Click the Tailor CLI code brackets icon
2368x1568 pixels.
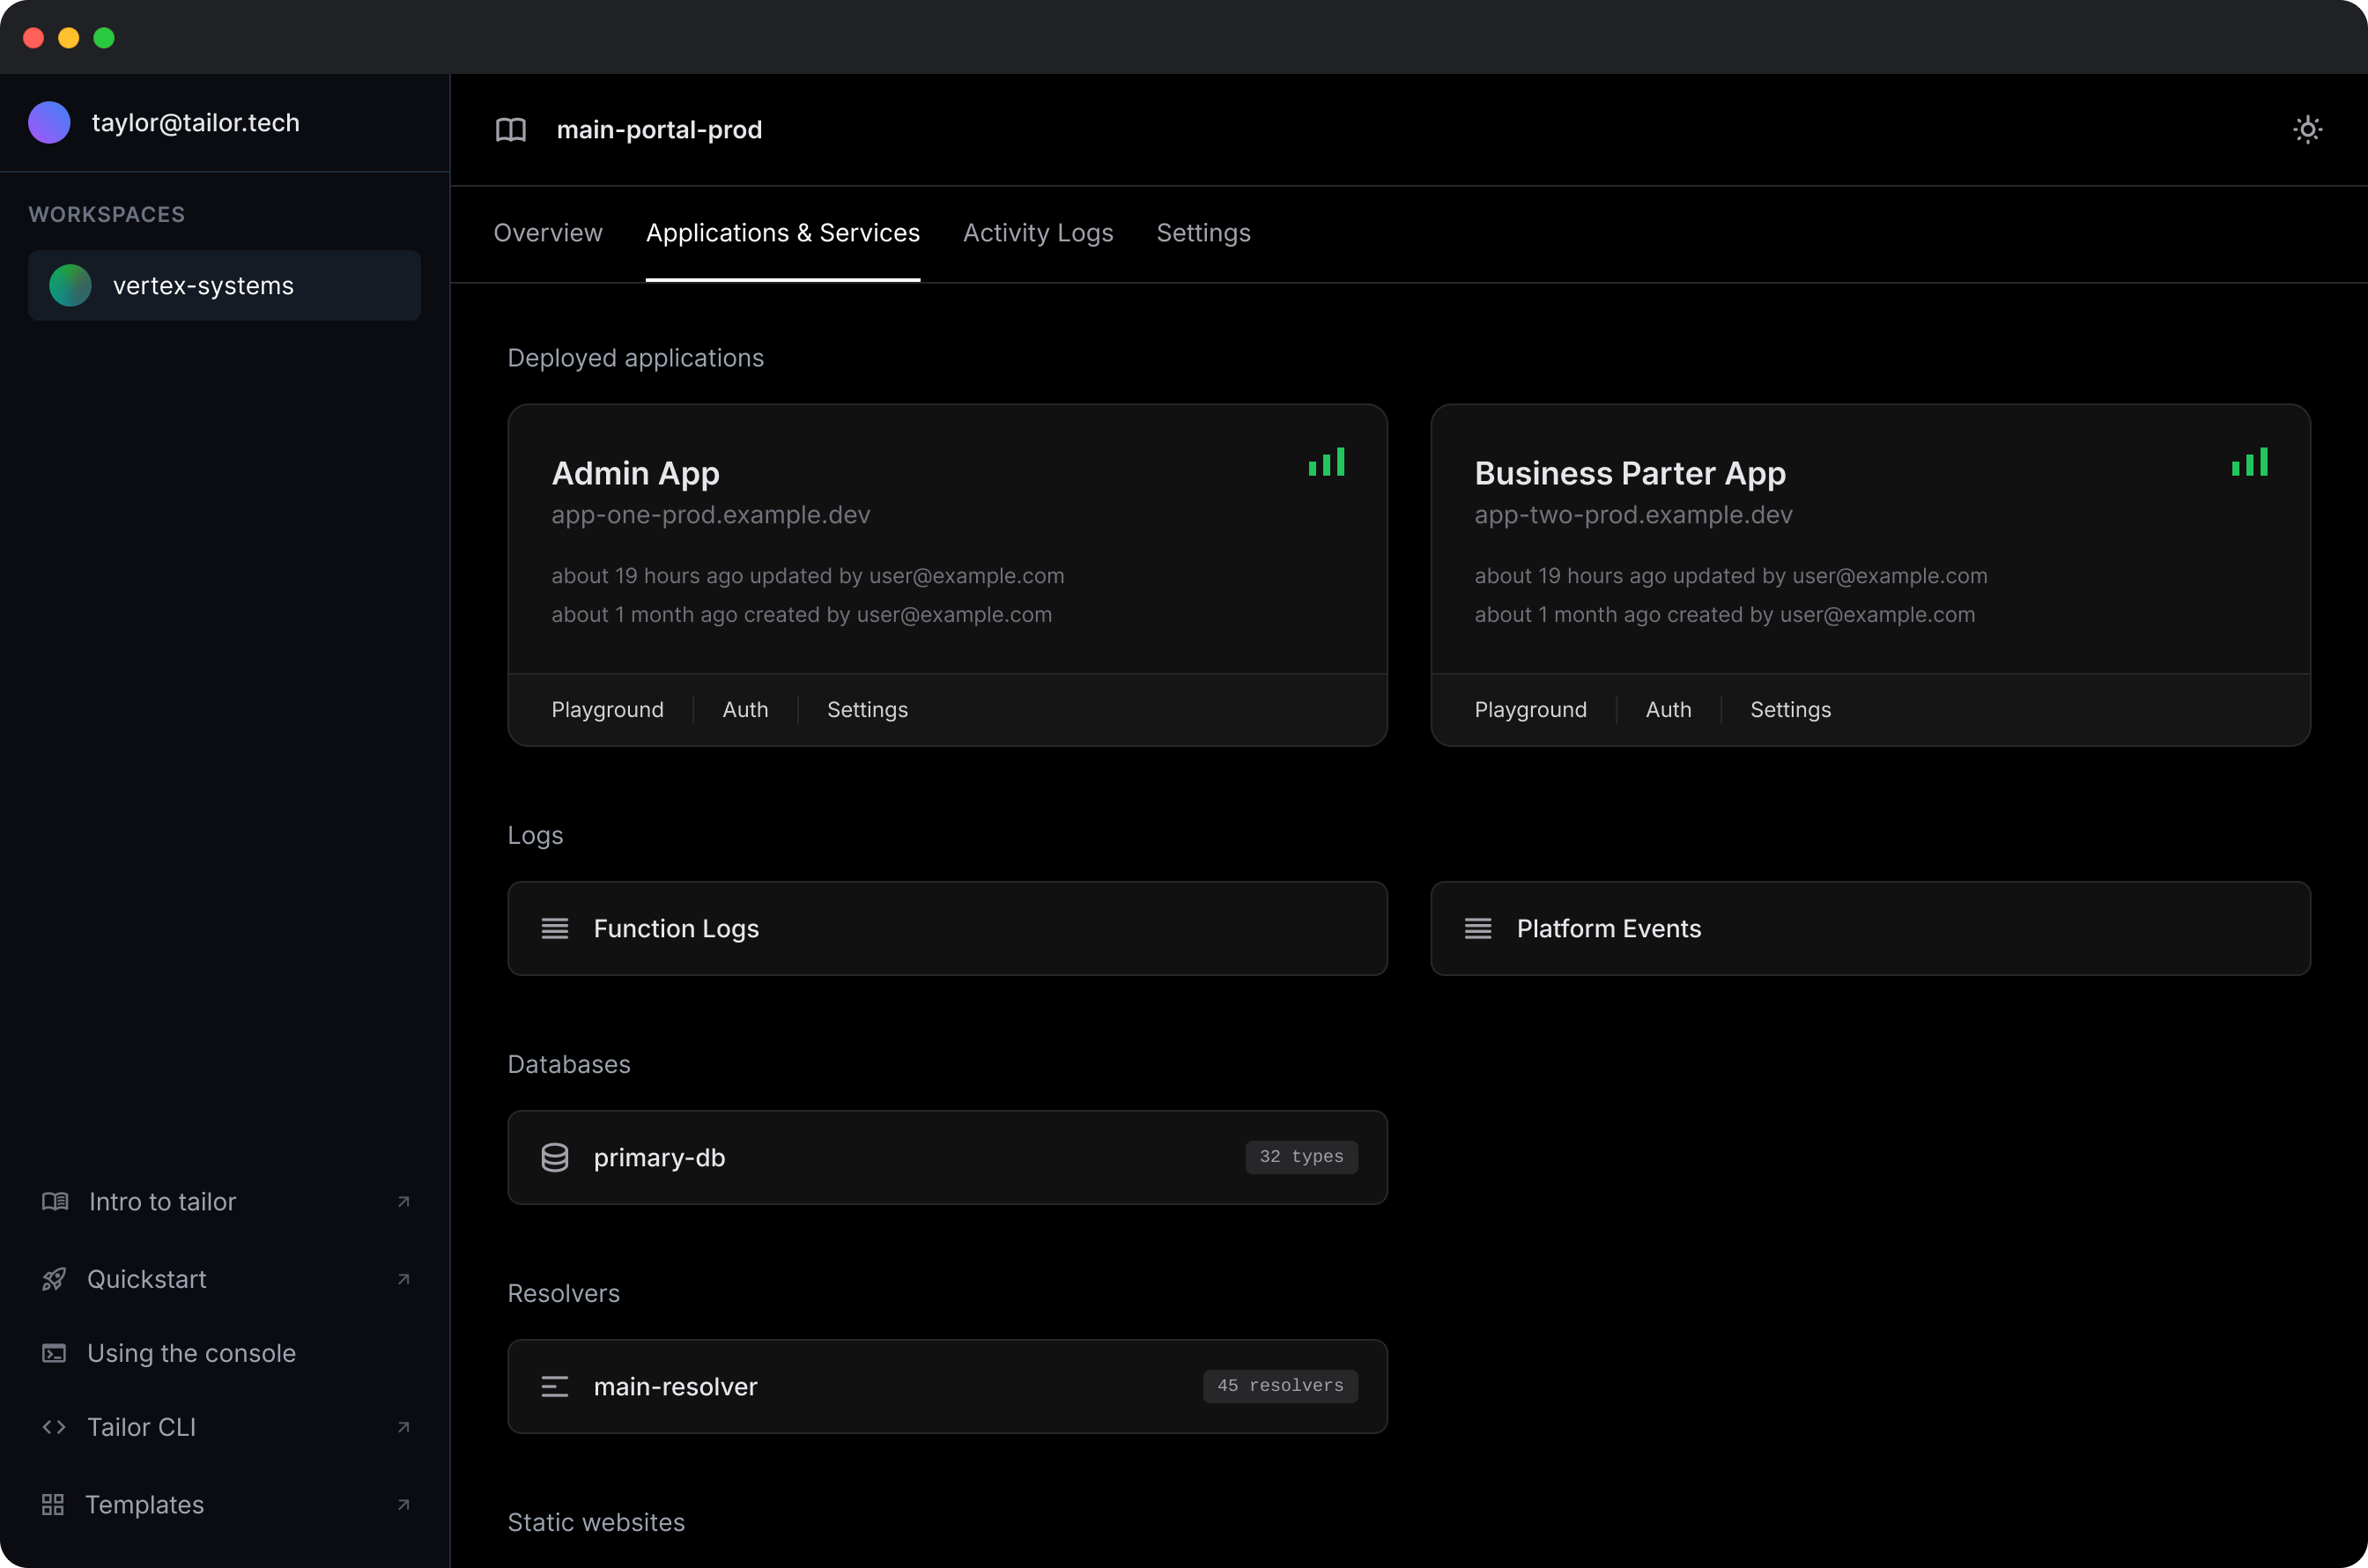[54, 1427]
